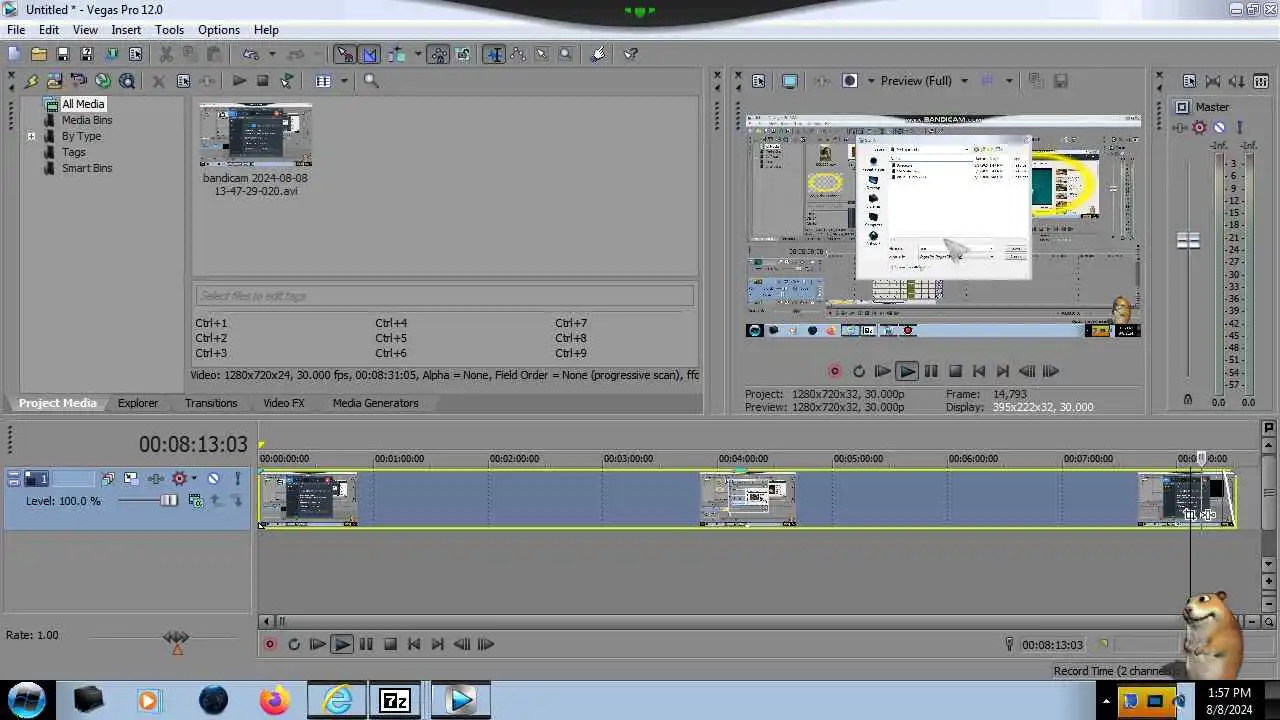The width and height of the screenshot is (1280, 720).
Task: Click the Master bus FX gear icon
Action: [1199, 127]
